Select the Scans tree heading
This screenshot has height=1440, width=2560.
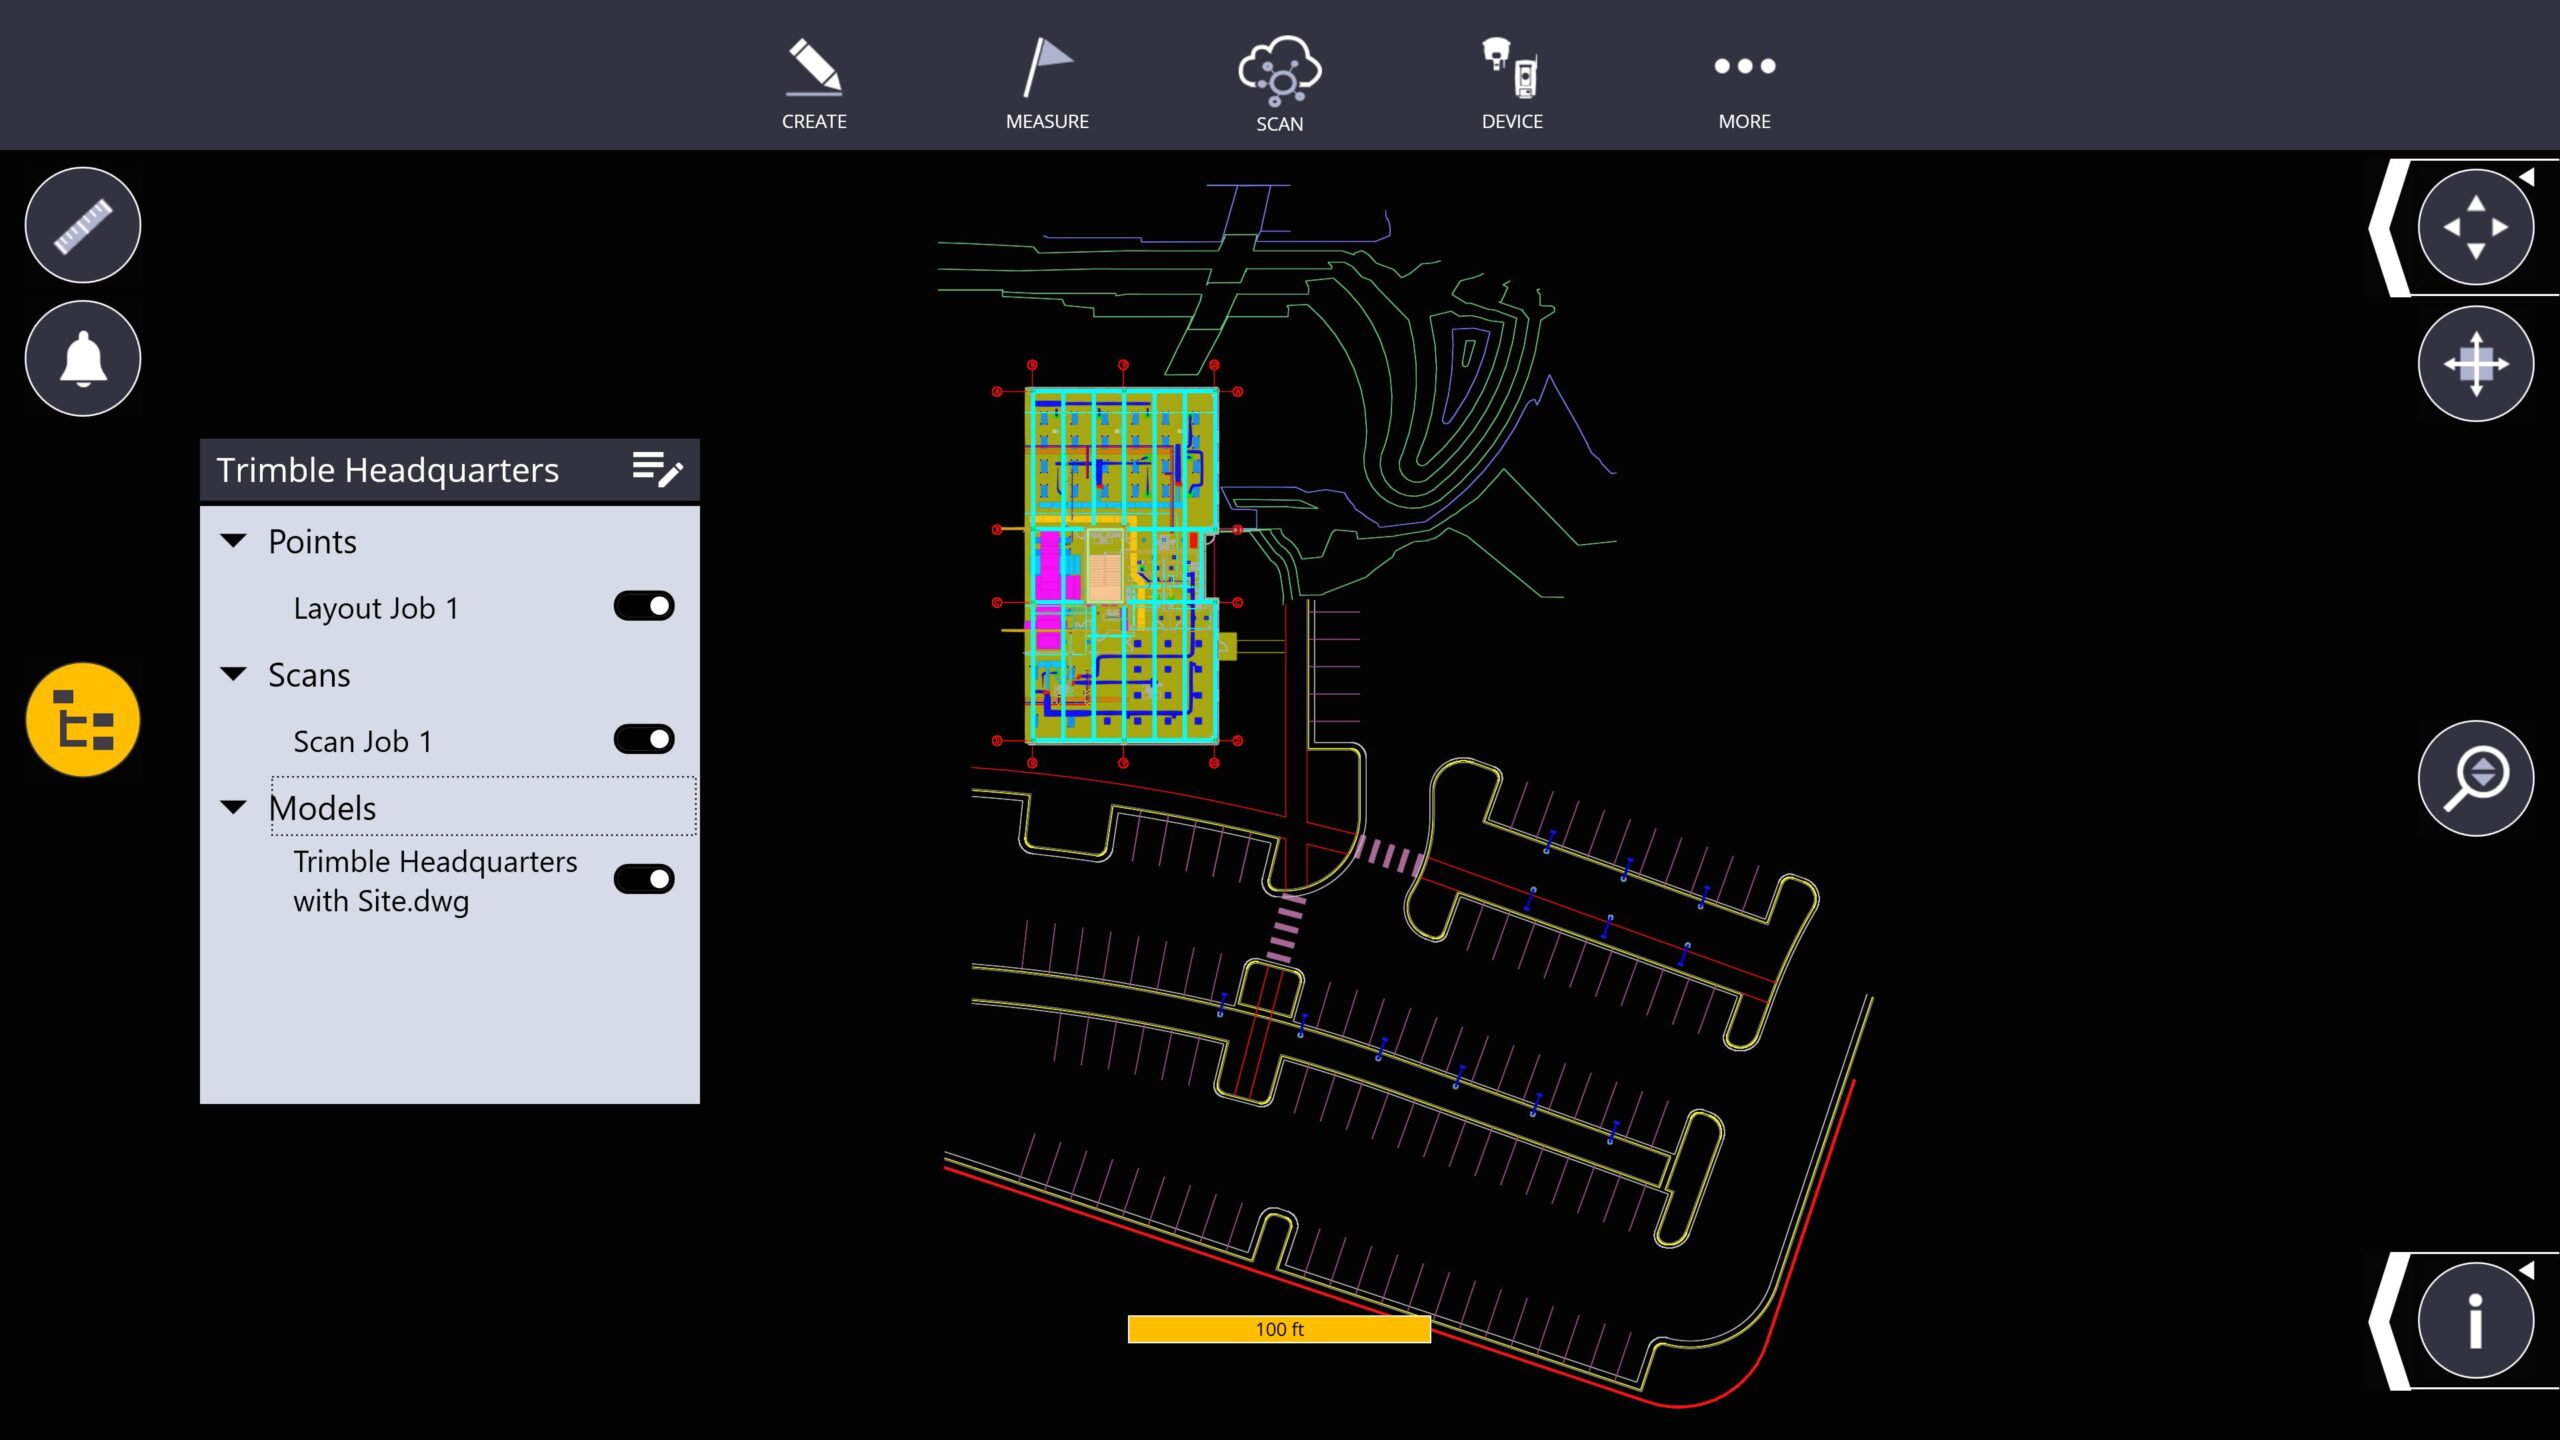coord(309,675)
